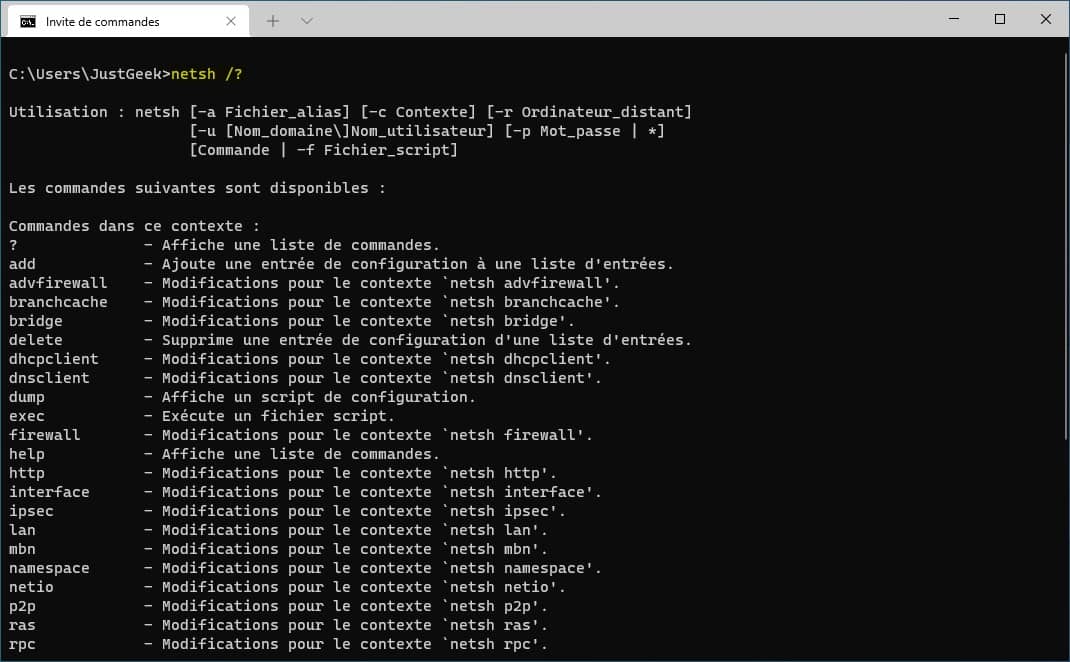This screenshot has height=662, width=1070.
Task: Maximize the terminal window
Action: tap(1000, 19)
